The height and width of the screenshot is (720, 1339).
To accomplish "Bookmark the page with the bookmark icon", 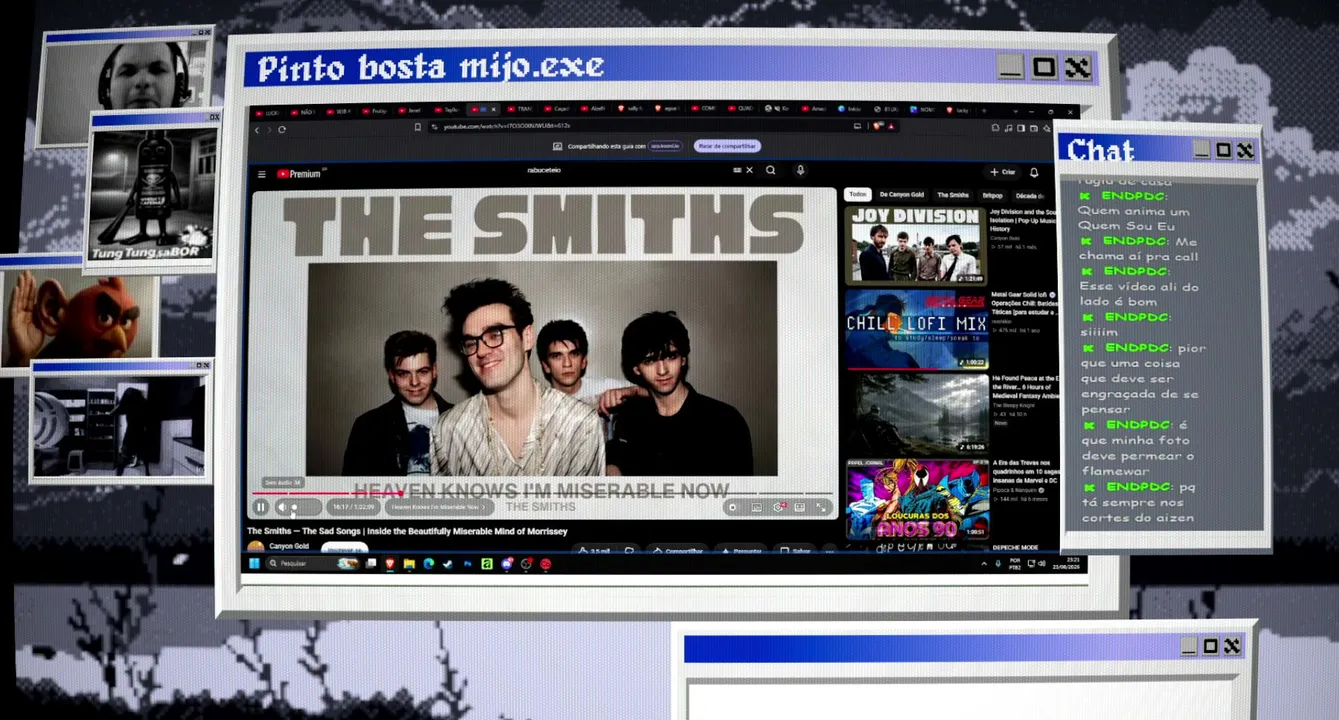I will click(x=418, y=127).
